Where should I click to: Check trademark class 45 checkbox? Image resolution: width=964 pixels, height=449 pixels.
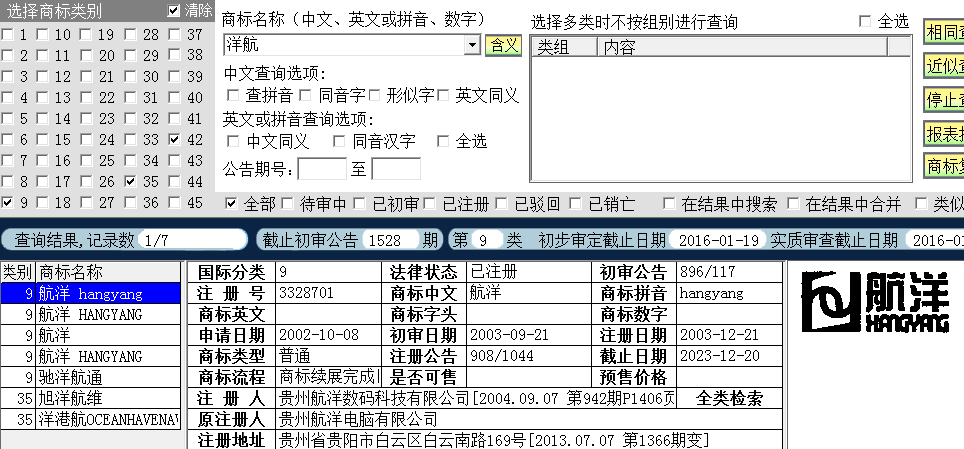point(175,202)
